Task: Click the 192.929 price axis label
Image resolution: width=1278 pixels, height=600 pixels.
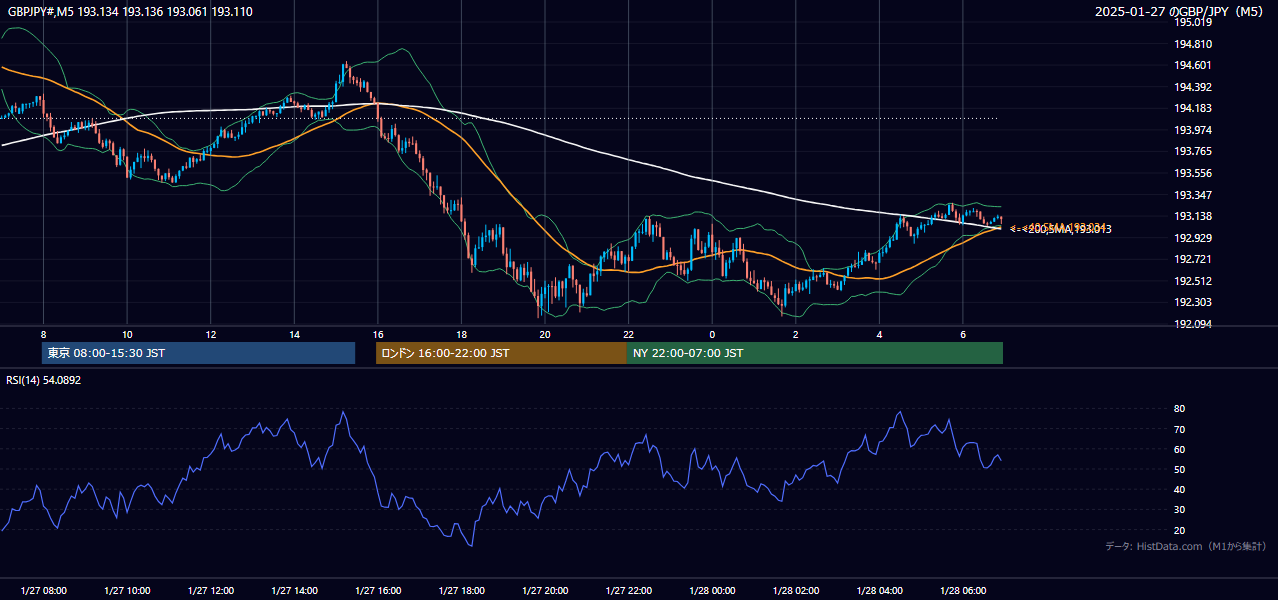Action: pos(1191,238)
